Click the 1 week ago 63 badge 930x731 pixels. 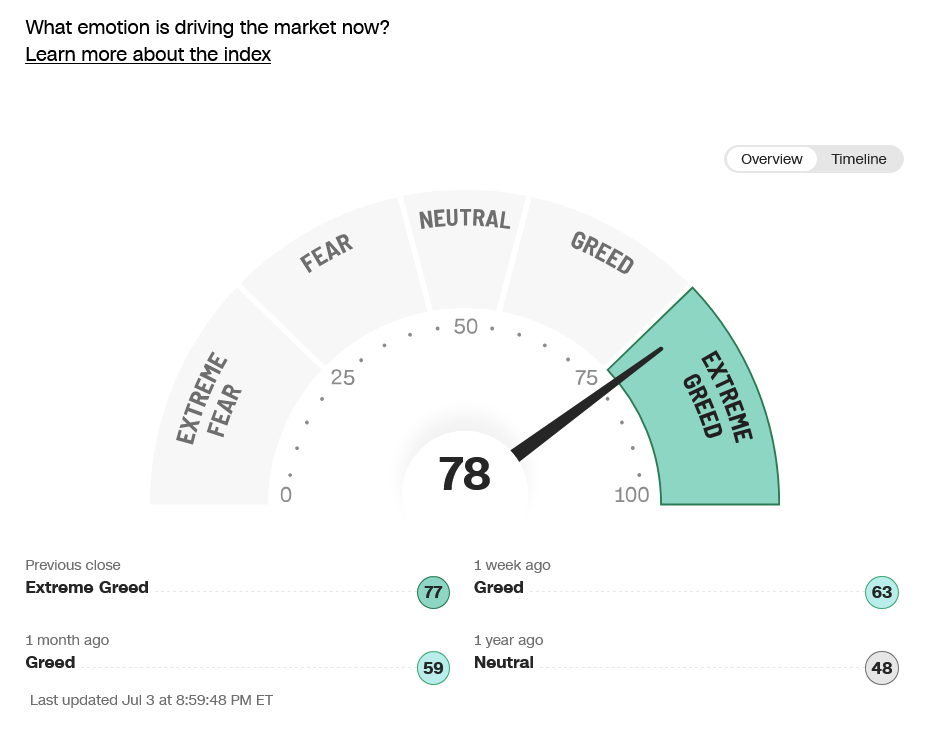881,592
